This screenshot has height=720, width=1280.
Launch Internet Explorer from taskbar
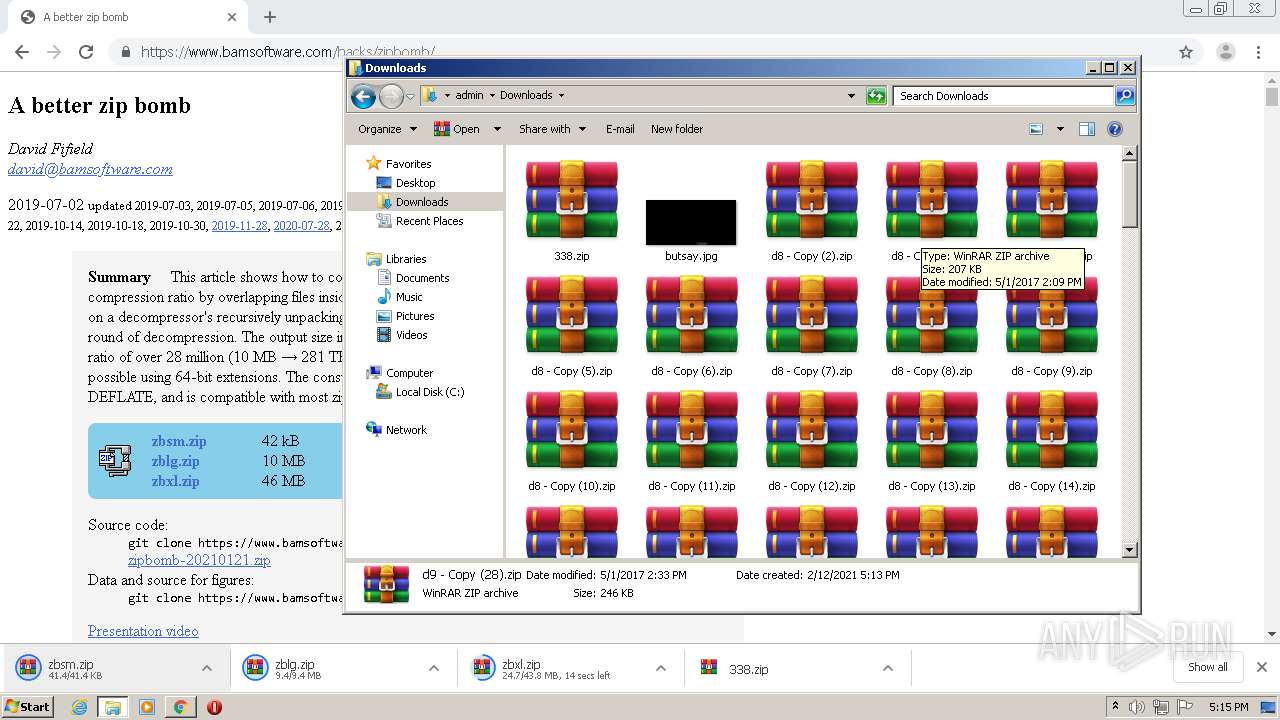click(79, 707)
